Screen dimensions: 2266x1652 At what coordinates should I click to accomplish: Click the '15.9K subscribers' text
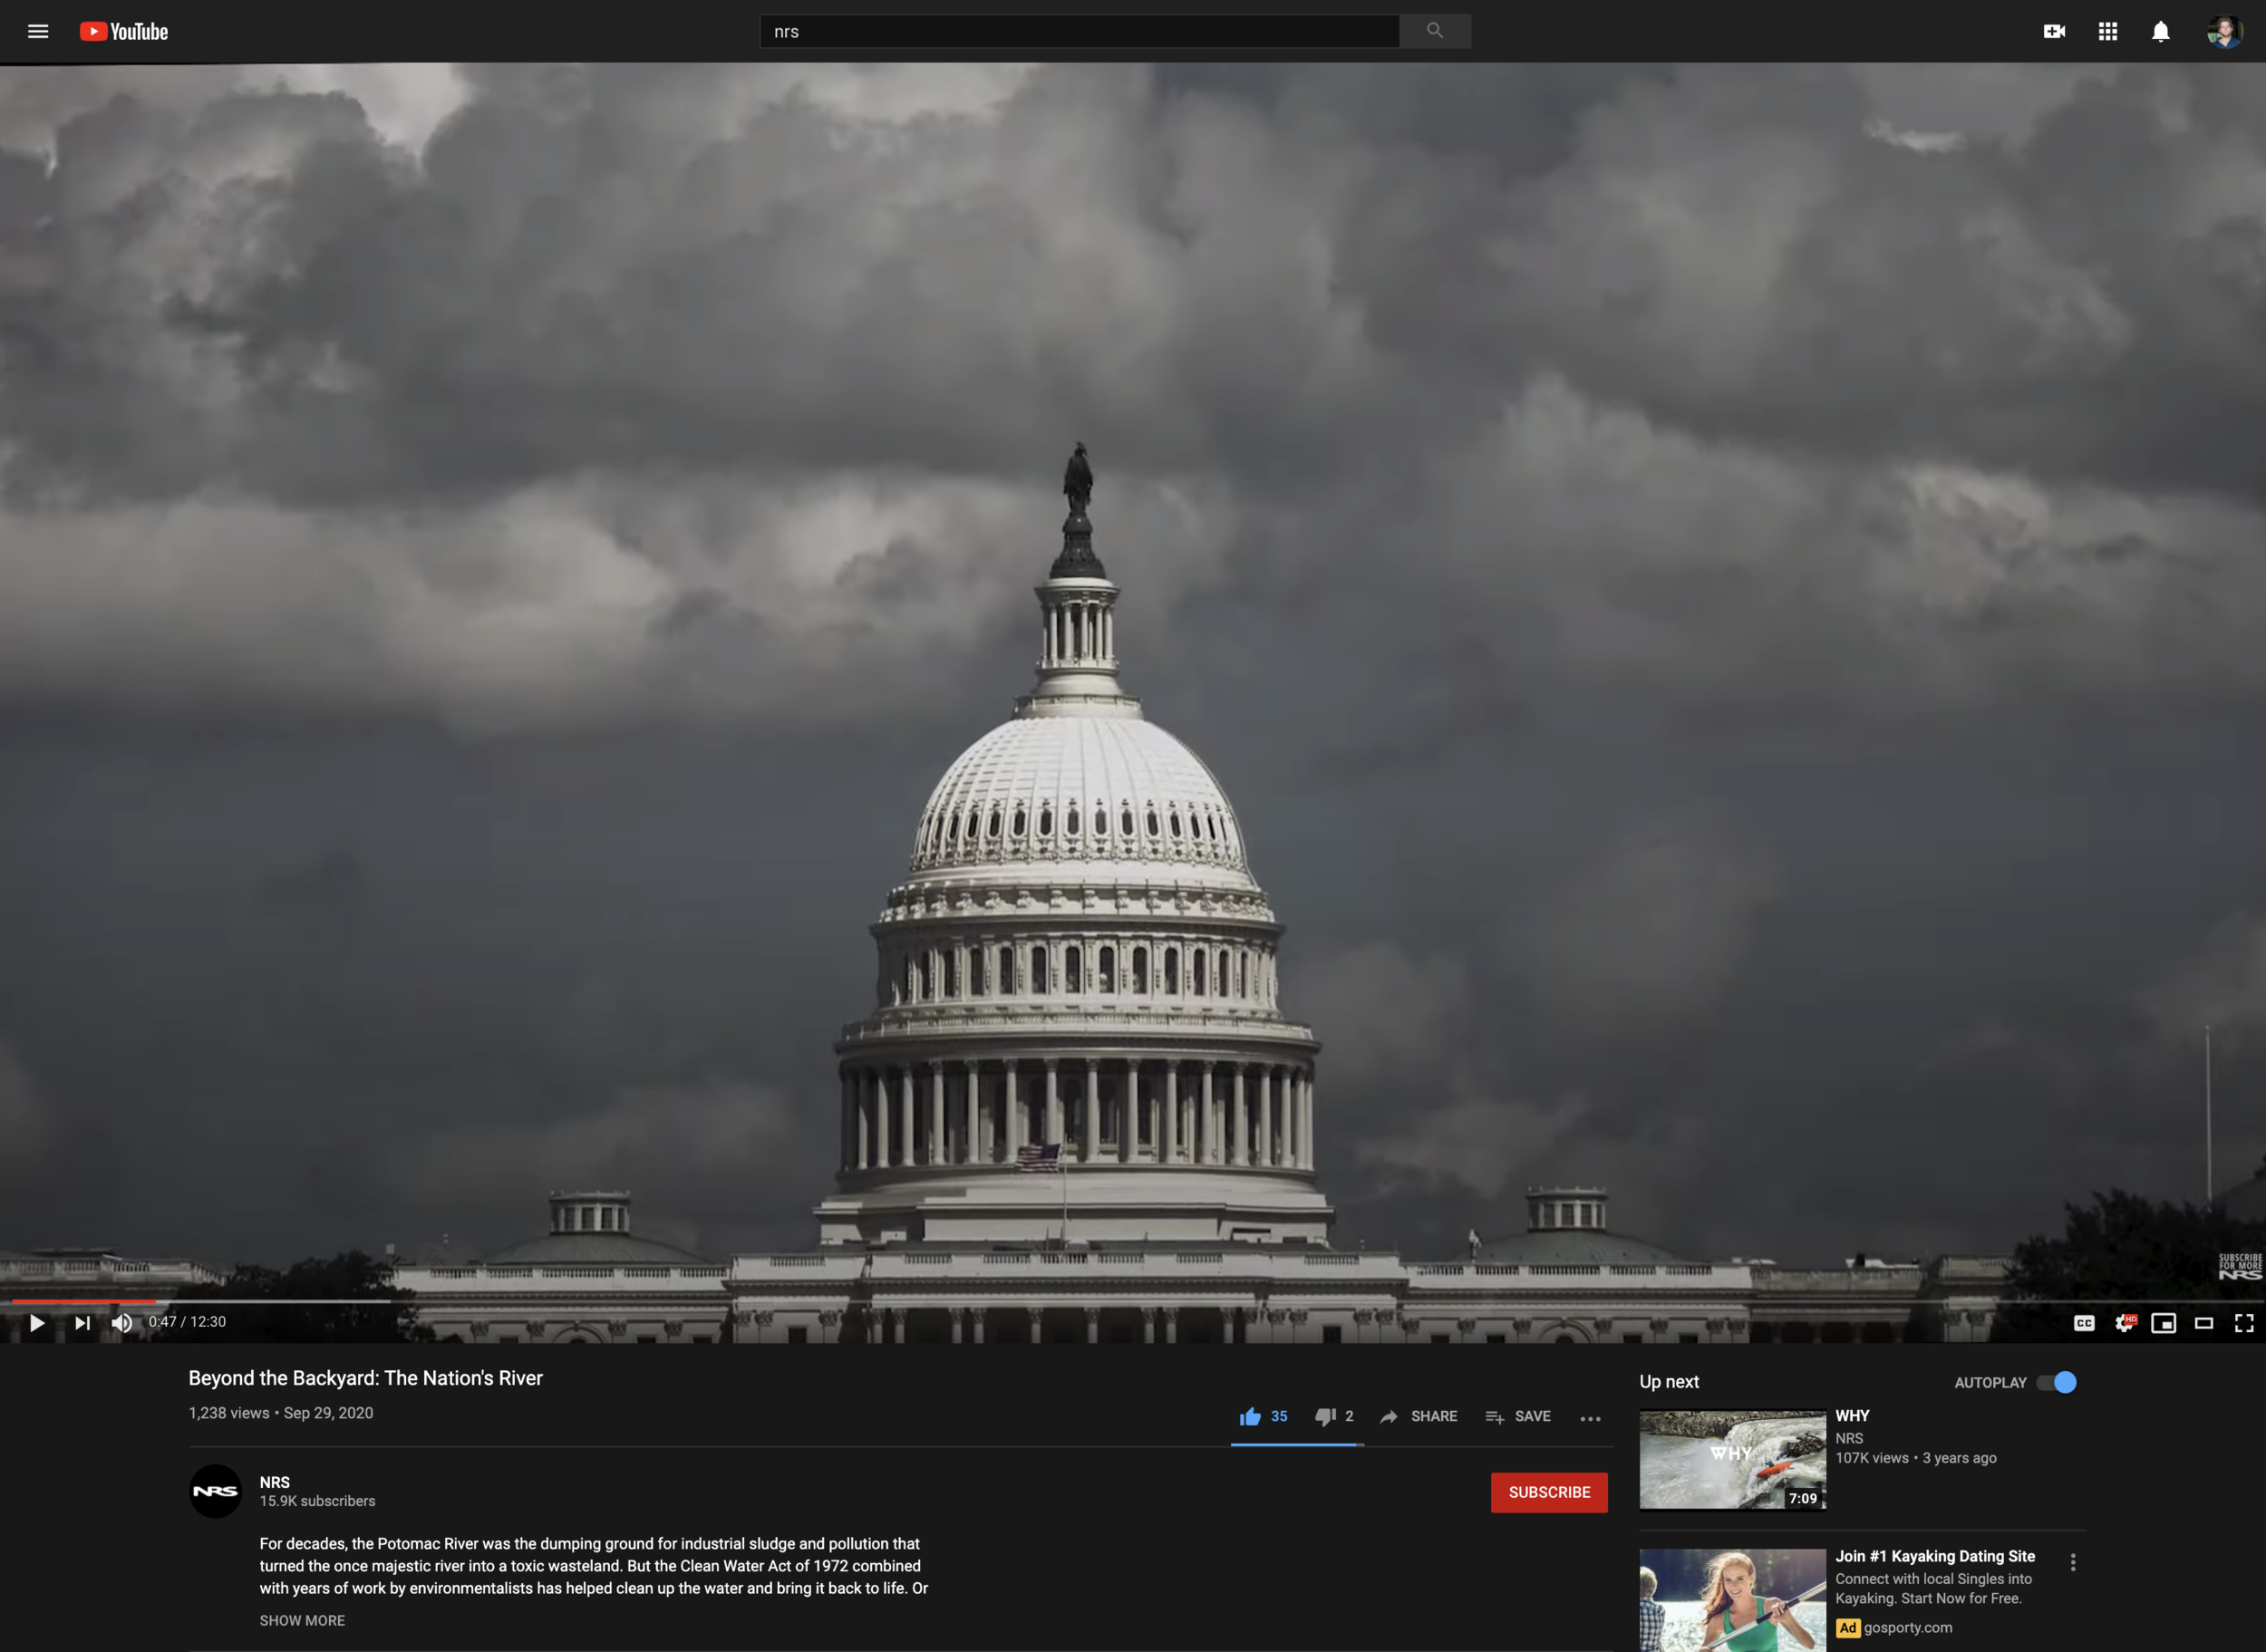[318, 1501]
